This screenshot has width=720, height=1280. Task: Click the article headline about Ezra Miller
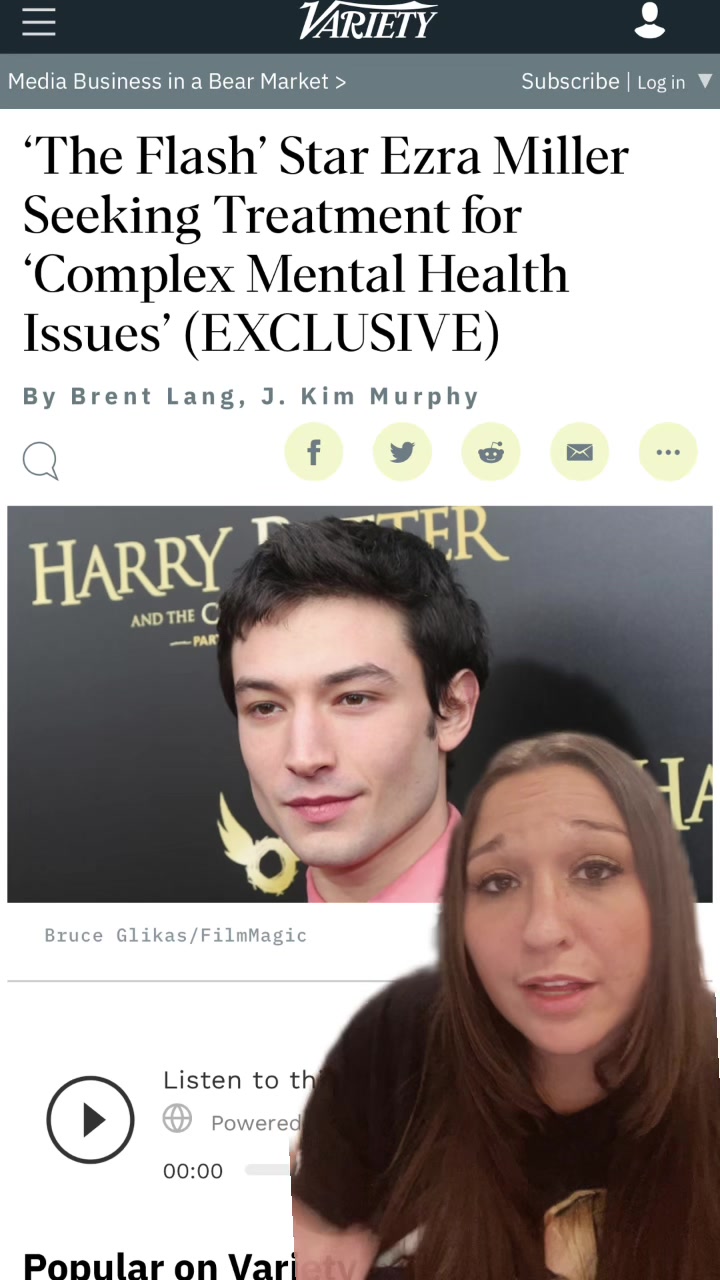coord(326,245)
